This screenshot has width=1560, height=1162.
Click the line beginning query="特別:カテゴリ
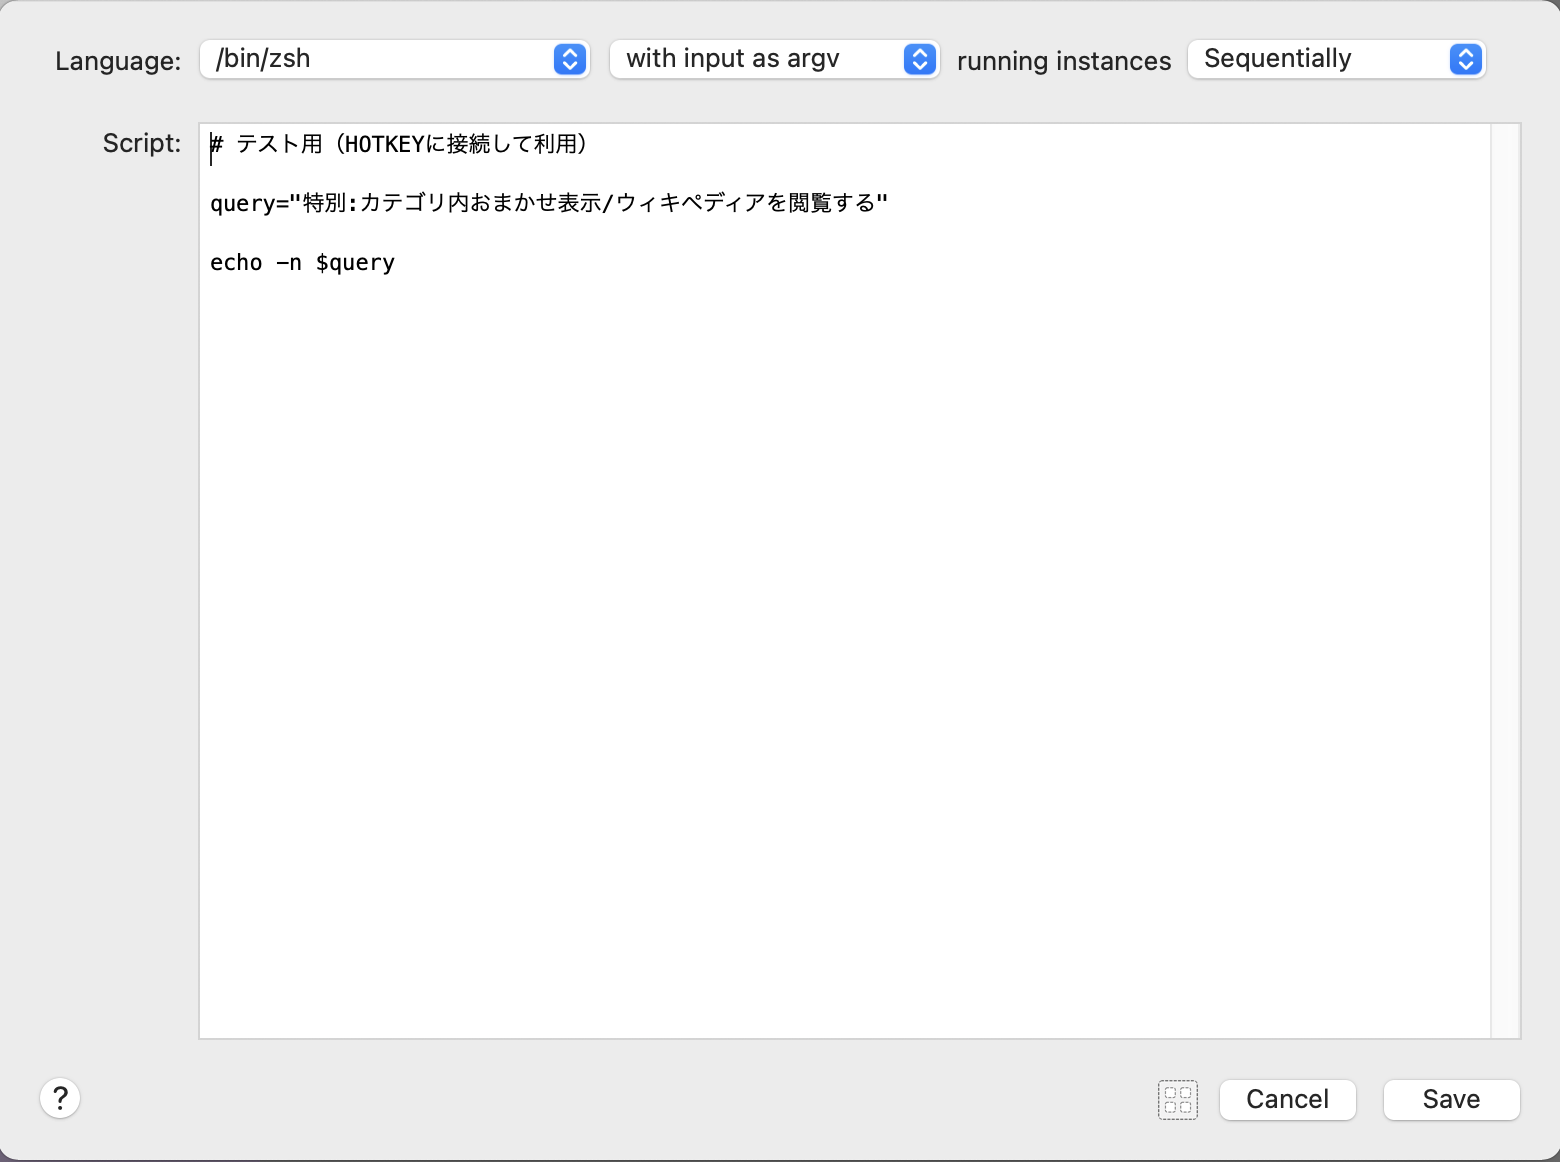point(548,203)
